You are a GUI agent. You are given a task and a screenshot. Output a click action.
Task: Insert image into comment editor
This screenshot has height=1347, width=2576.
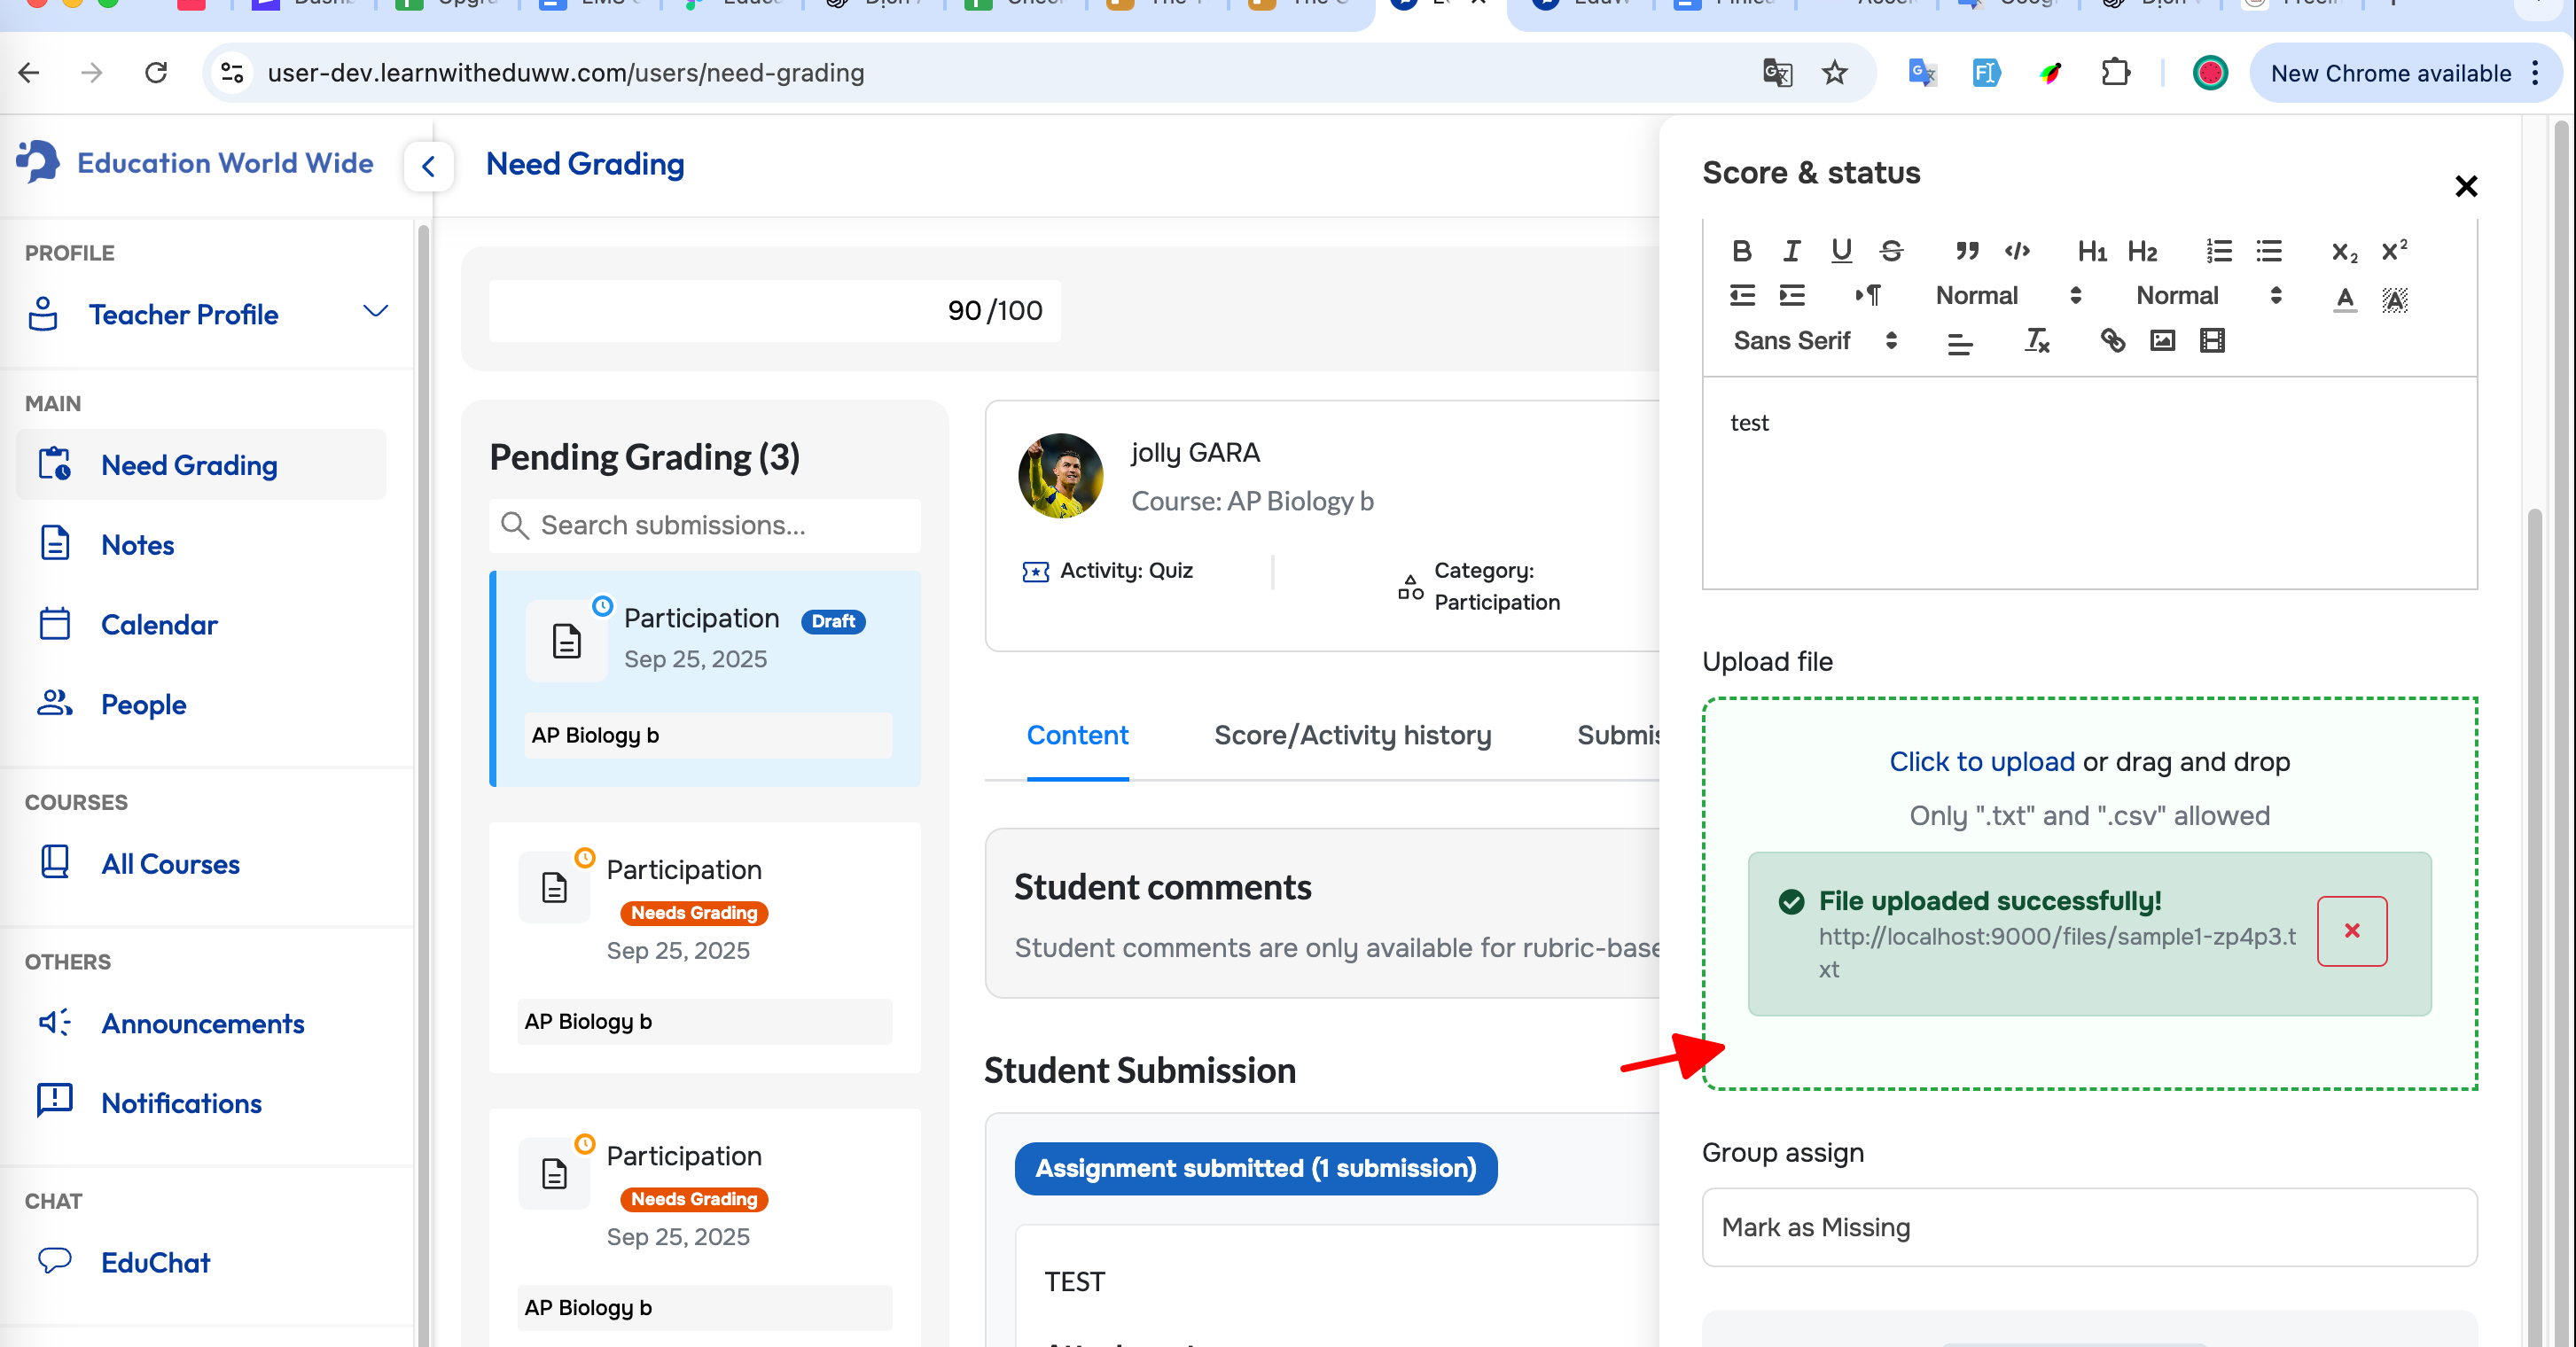click(2162, 341)
